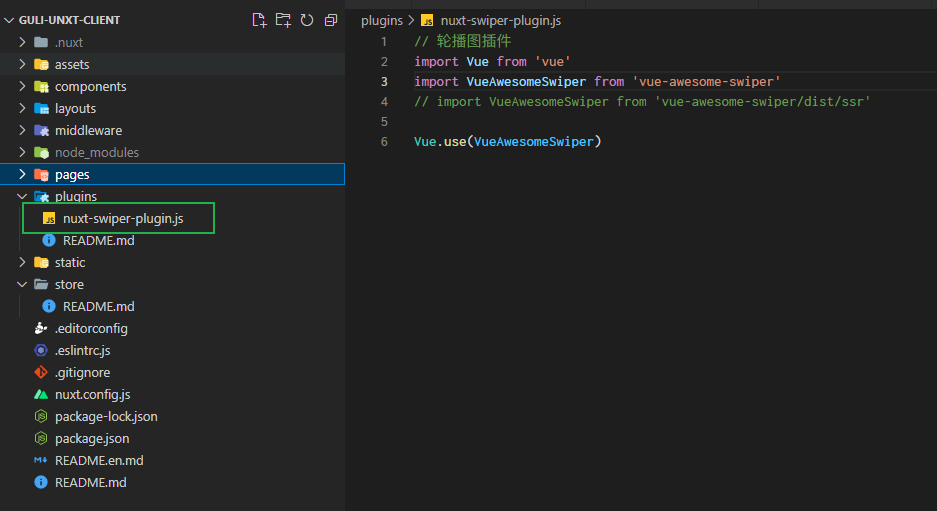
Task: Refresh the explorer file tree
Action: point(306,20)
